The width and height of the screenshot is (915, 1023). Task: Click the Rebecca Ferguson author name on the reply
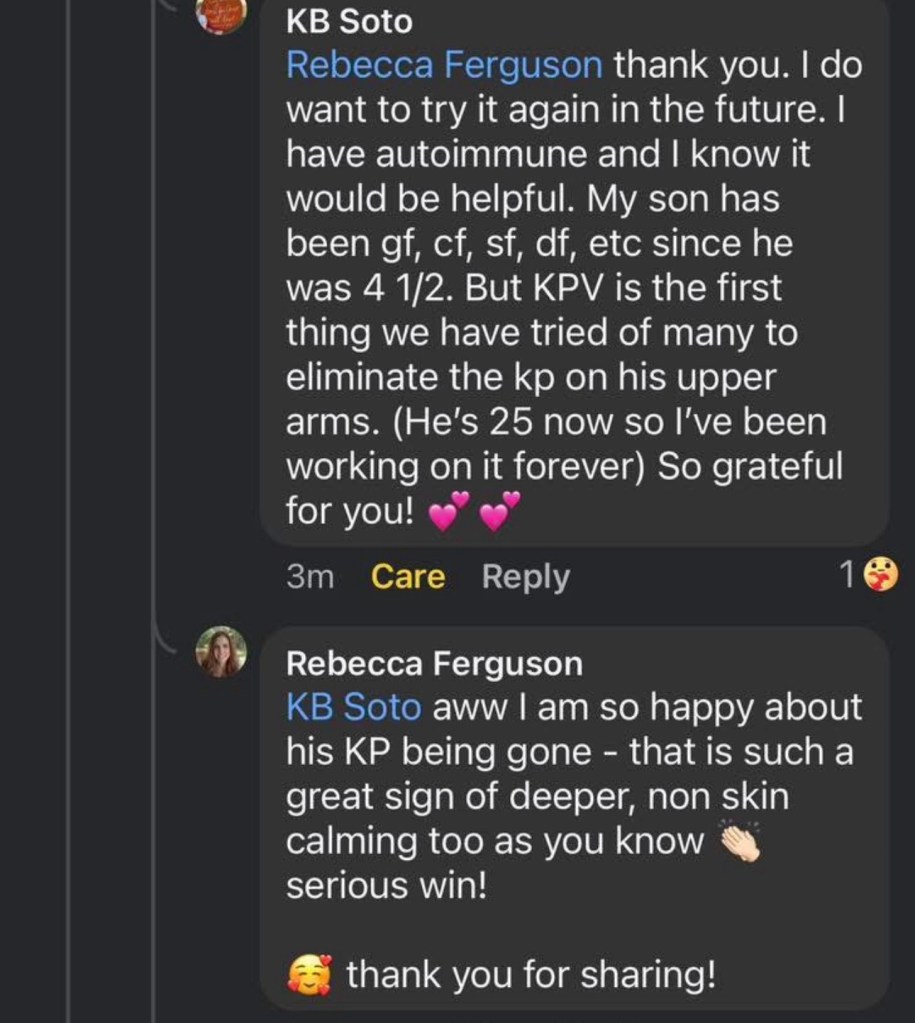[433, 663]
